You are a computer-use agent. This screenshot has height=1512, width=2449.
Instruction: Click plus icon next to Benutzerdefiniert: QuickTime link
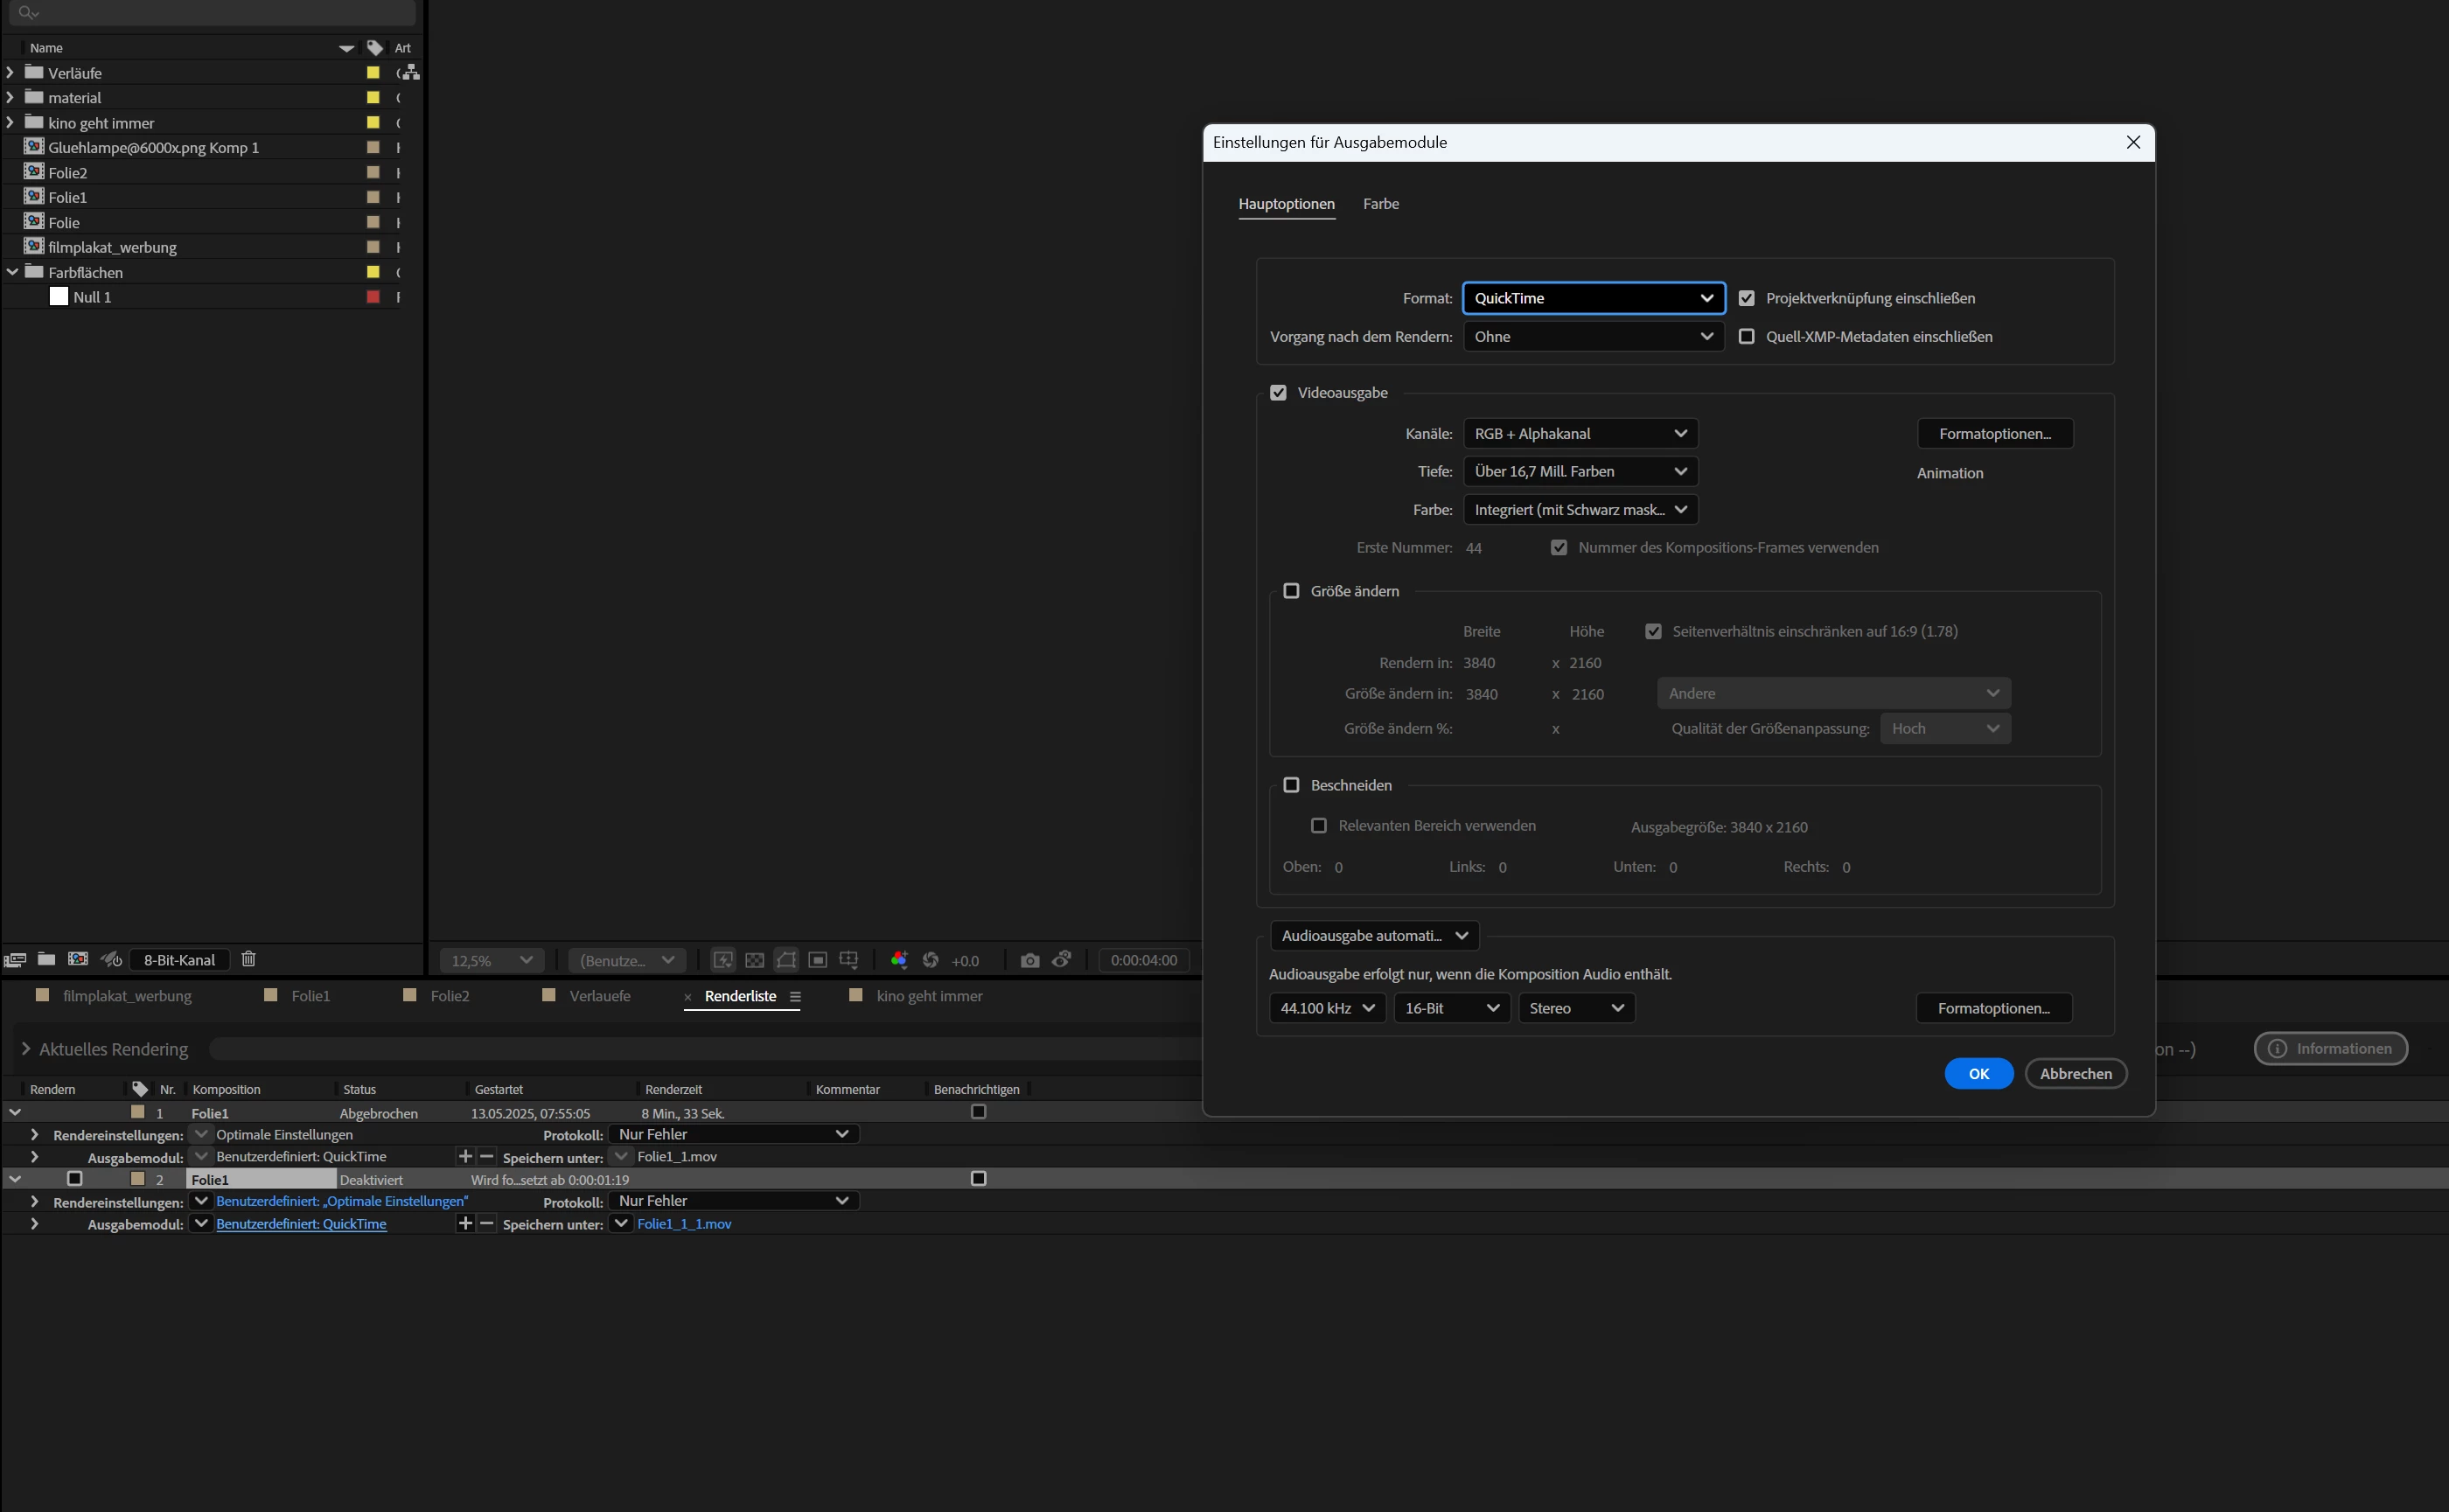[x=465, y=1223]
